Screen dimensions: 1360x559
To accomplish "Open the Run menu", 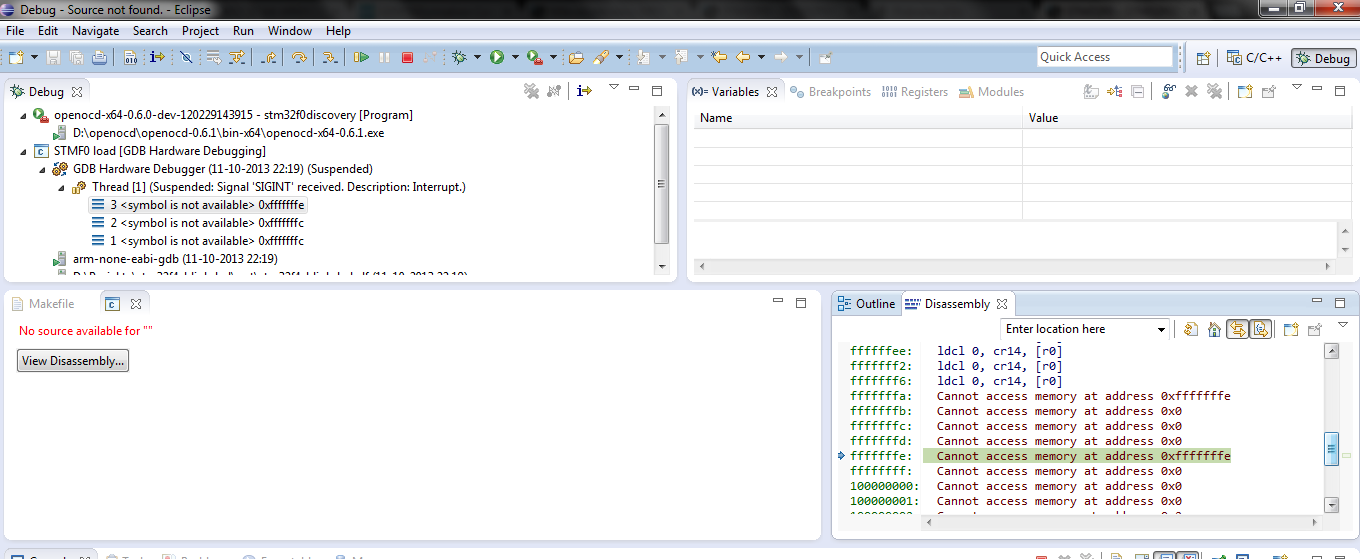I will pos(243,31).
